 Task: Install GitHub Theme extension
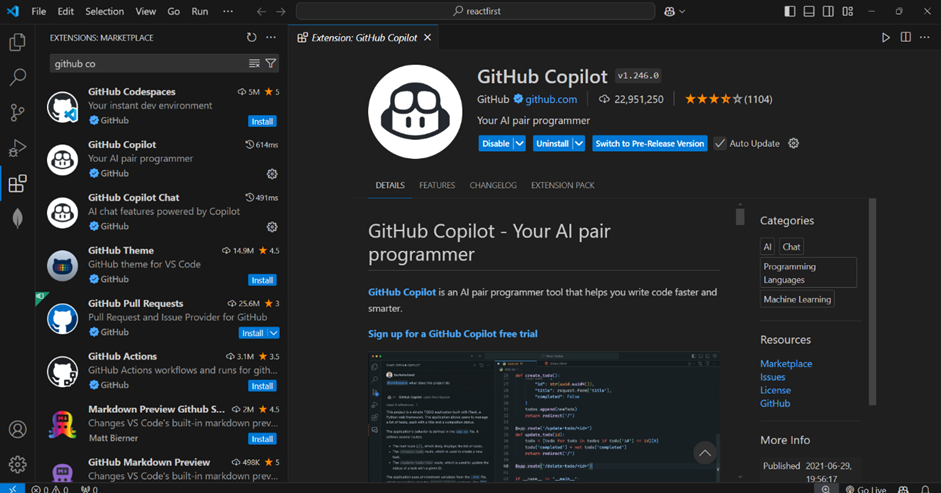(262, 280)
